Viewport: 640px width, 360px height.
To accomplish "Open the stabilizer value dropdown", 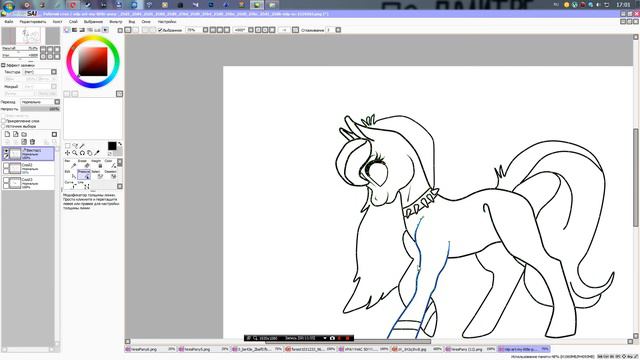I will pos(338,30).
